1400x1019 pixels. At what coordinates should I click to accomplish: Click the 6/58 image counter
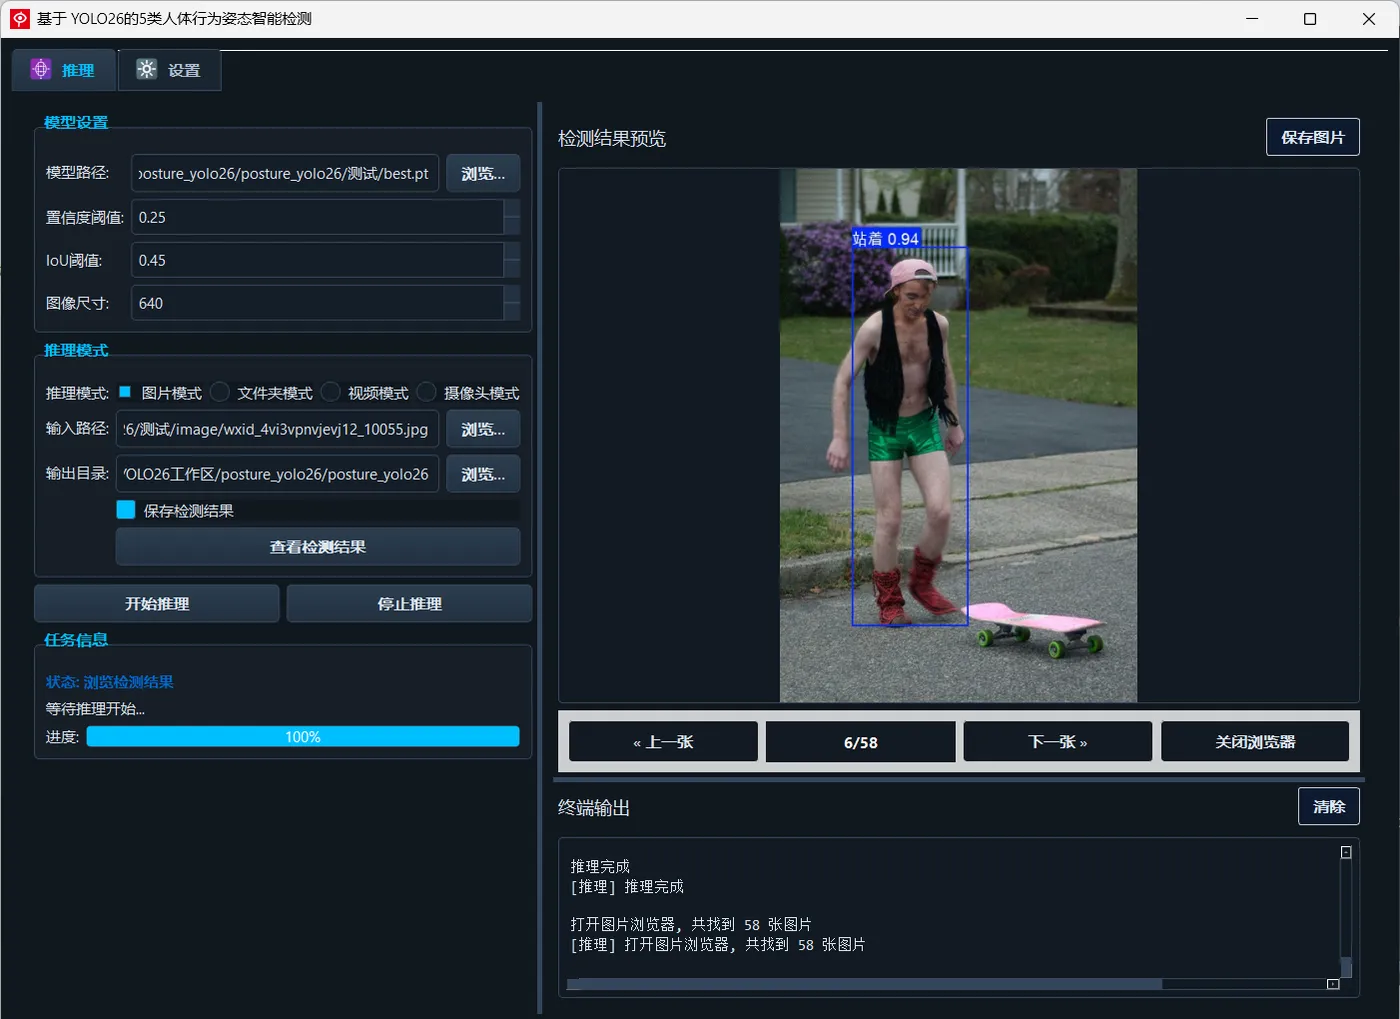click(x=861, y=742)
